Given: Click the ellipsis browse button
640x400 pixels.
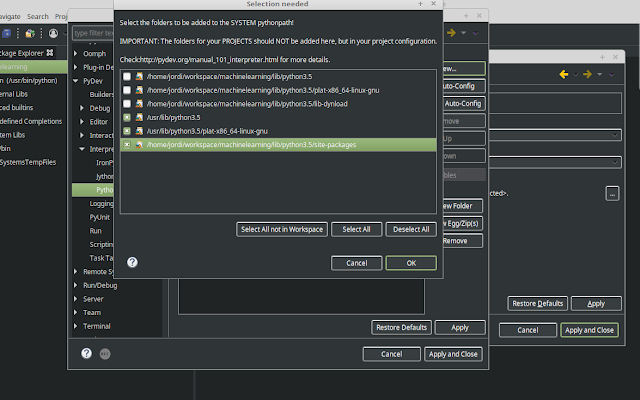Looking at the screenshot, I should coord(612,193).
